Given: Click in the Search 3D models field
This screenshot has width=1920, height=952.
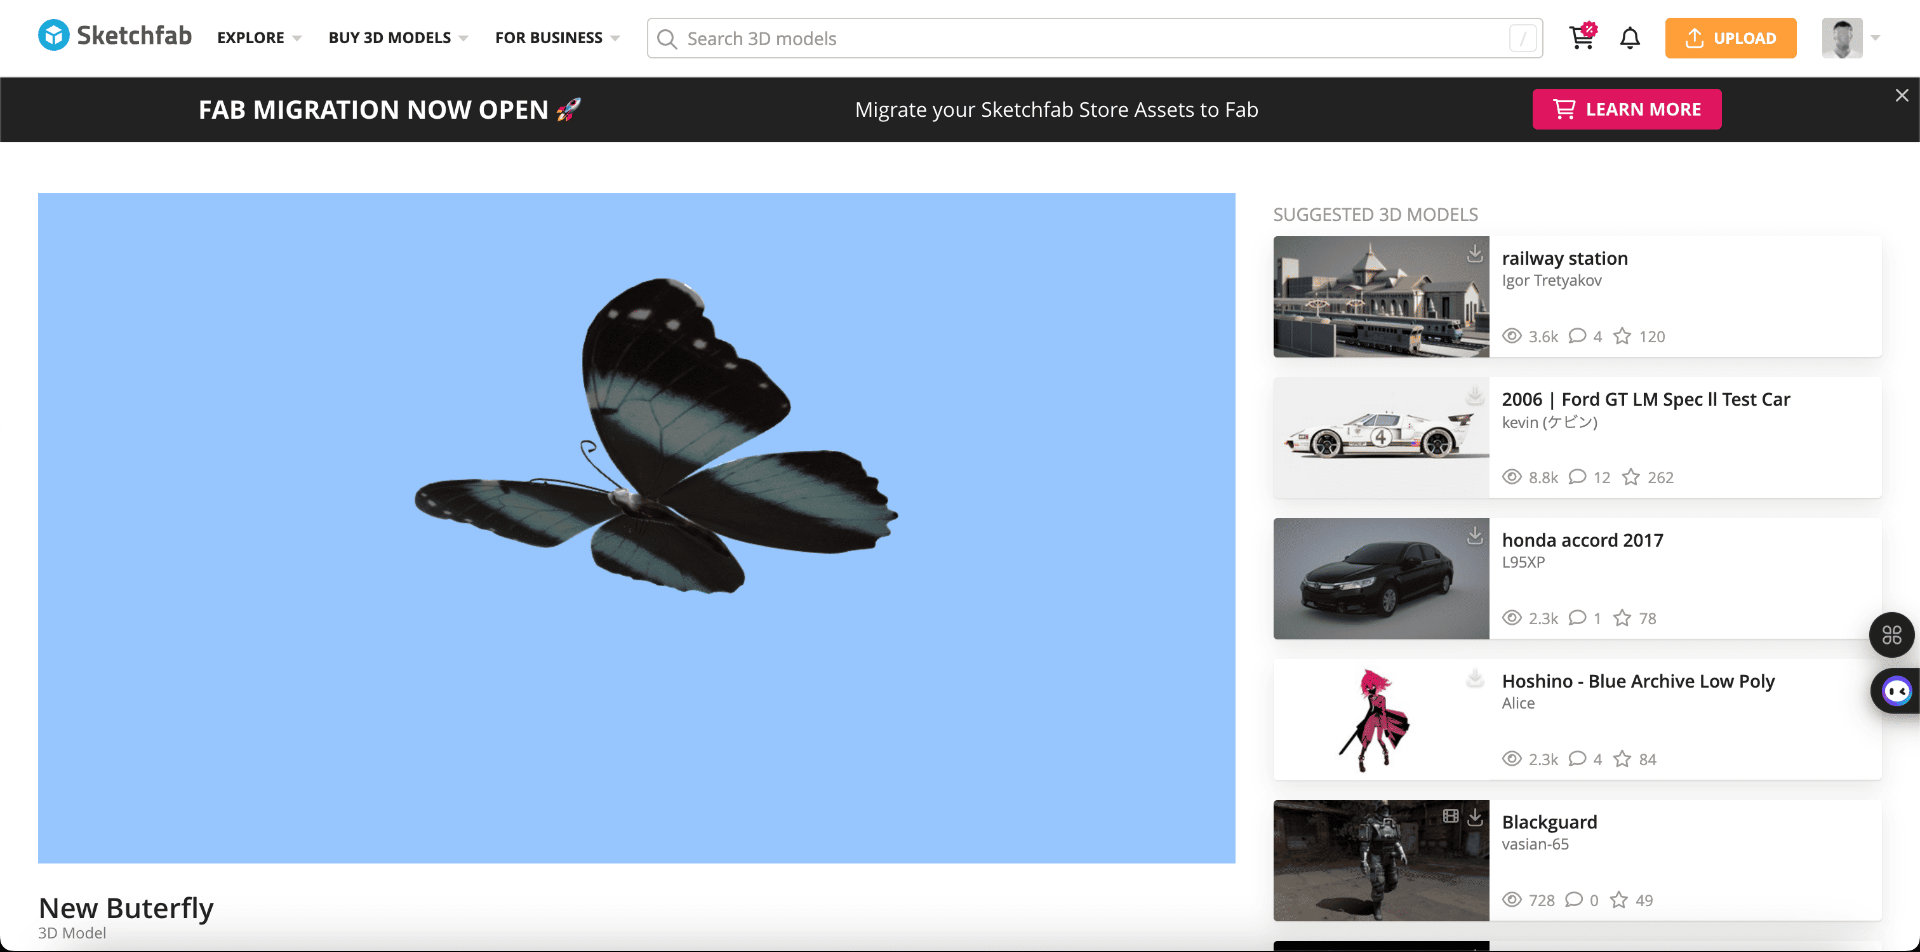Looking at the screenshot, I should [1095, 38].
